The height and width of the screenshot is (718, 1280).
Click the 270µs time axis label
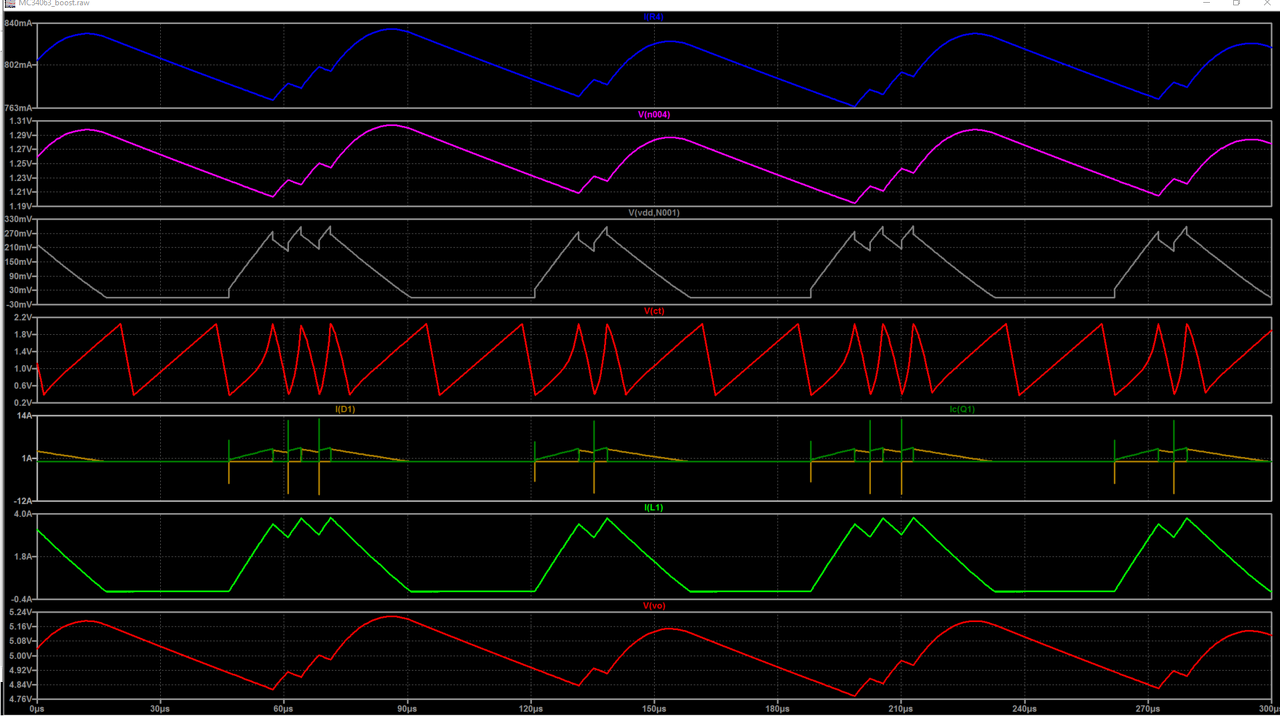point(1148,708)
